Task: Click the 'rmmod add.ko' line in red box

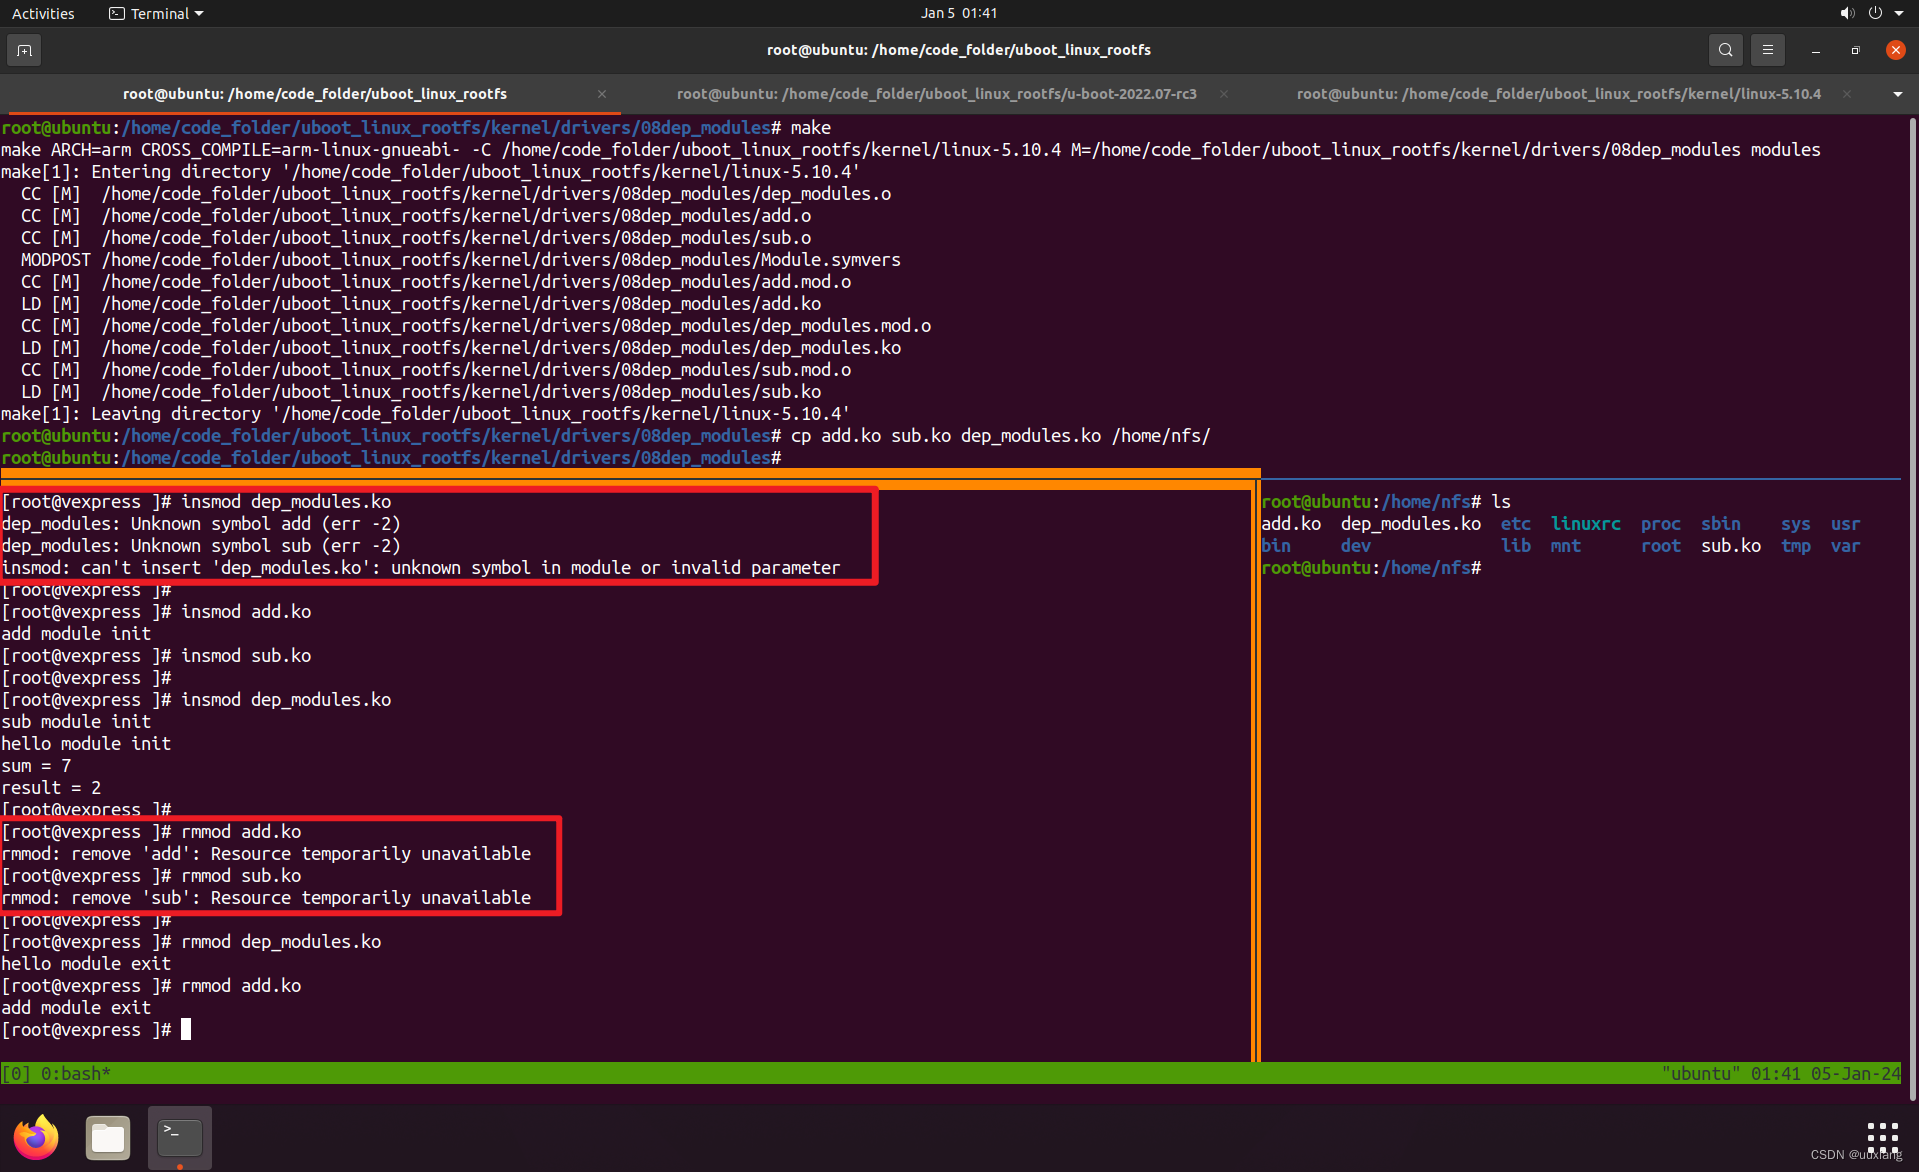Action: click(x=151, y=832)
